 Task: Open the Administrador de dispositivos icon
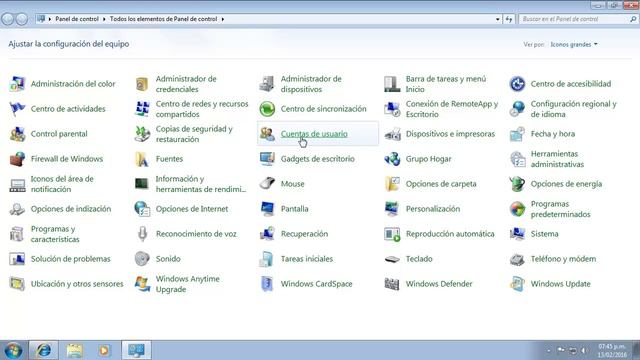pyautogui.click(x=267, y=84)
